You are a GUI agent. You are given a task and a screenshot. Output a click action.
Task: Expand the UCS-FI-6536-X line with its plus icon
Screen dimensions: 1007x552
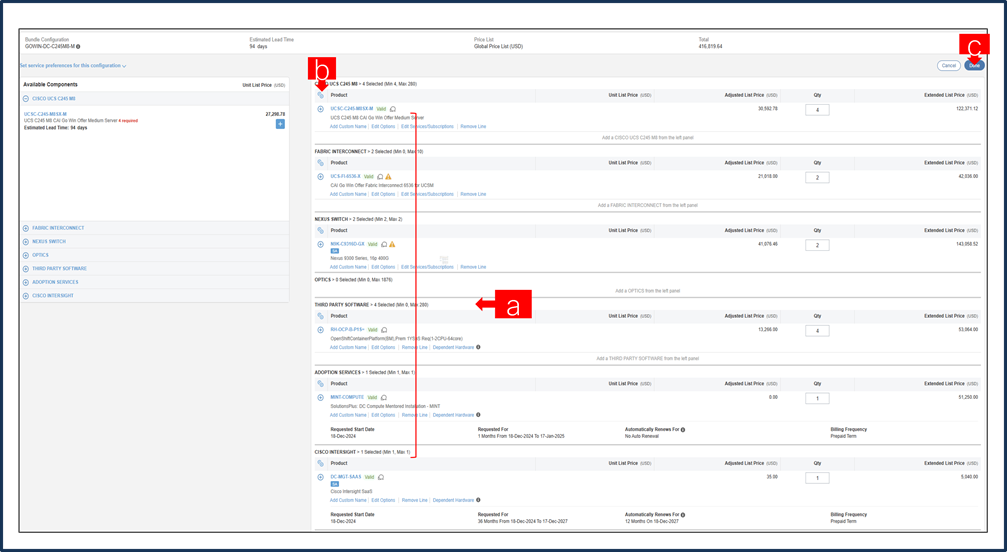point(320,177)
